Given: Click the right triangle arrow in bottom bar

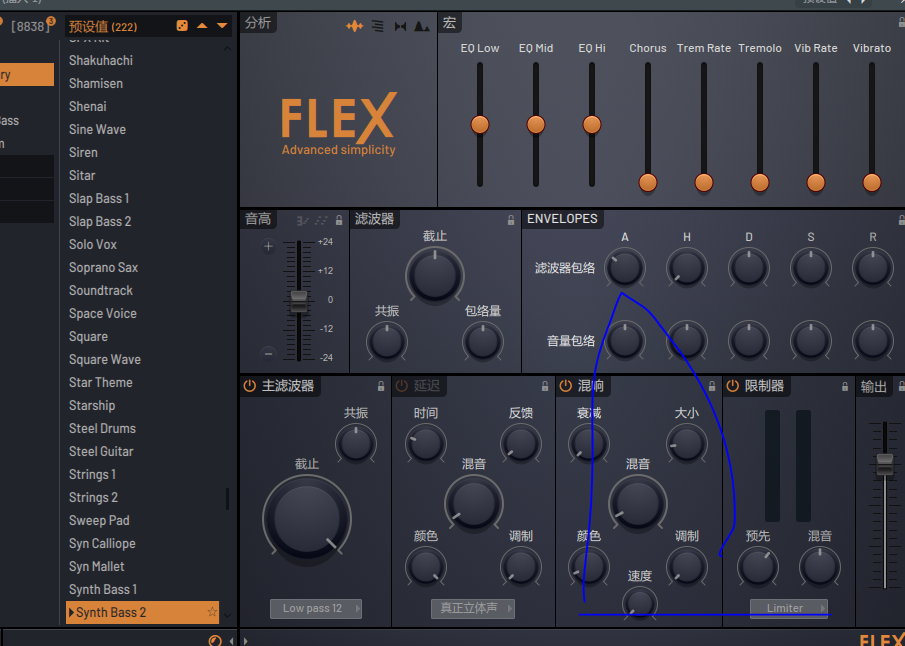Looking at the screenshot, I should (245, 641).
